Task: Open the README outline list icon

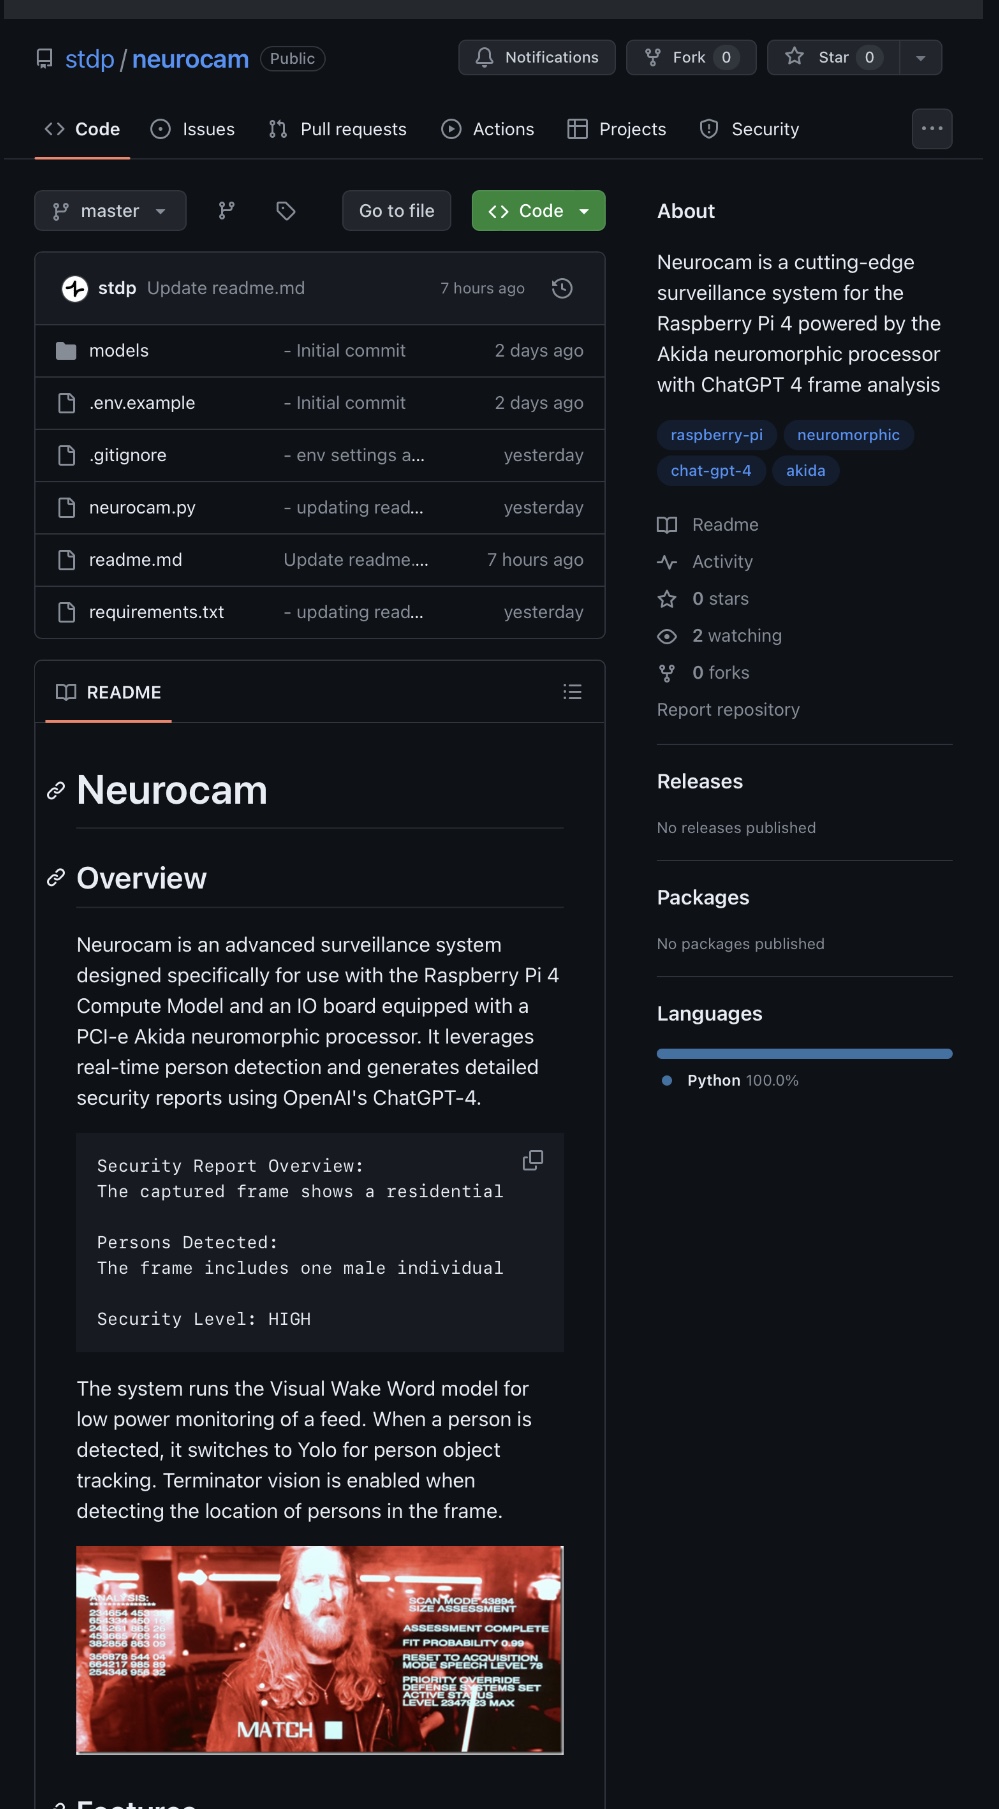Action: (x=572, y=692)
